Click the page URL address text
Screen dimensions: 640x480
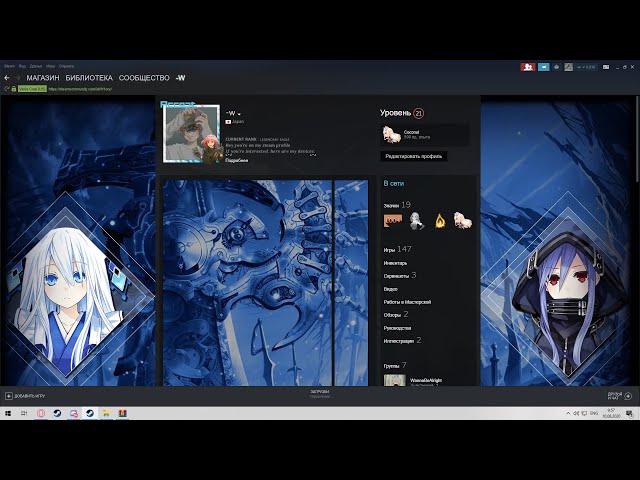pyautogui.click(x=80, y=89)
